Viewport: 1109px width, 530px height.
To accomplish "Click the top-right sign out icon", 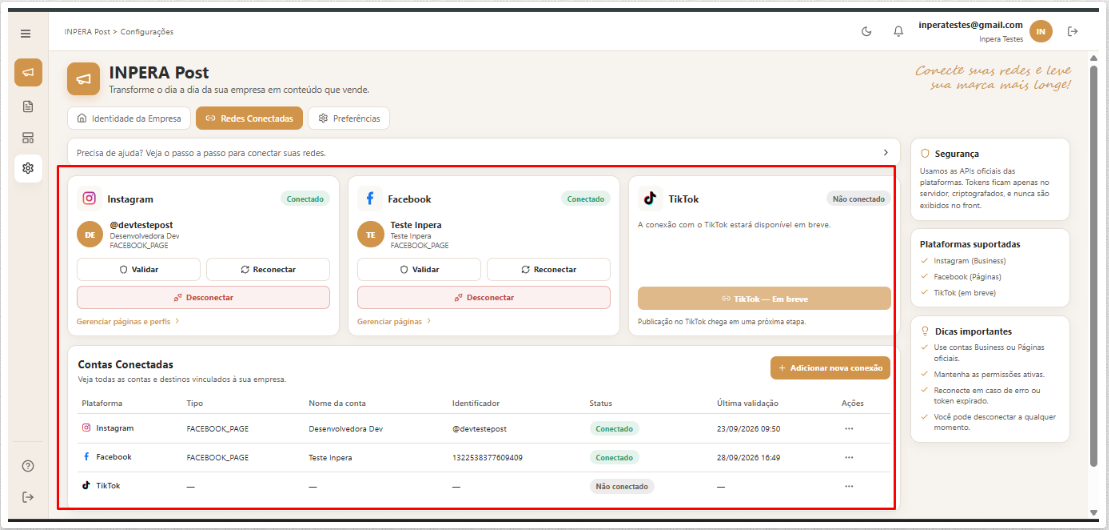I will (1073, 31).
